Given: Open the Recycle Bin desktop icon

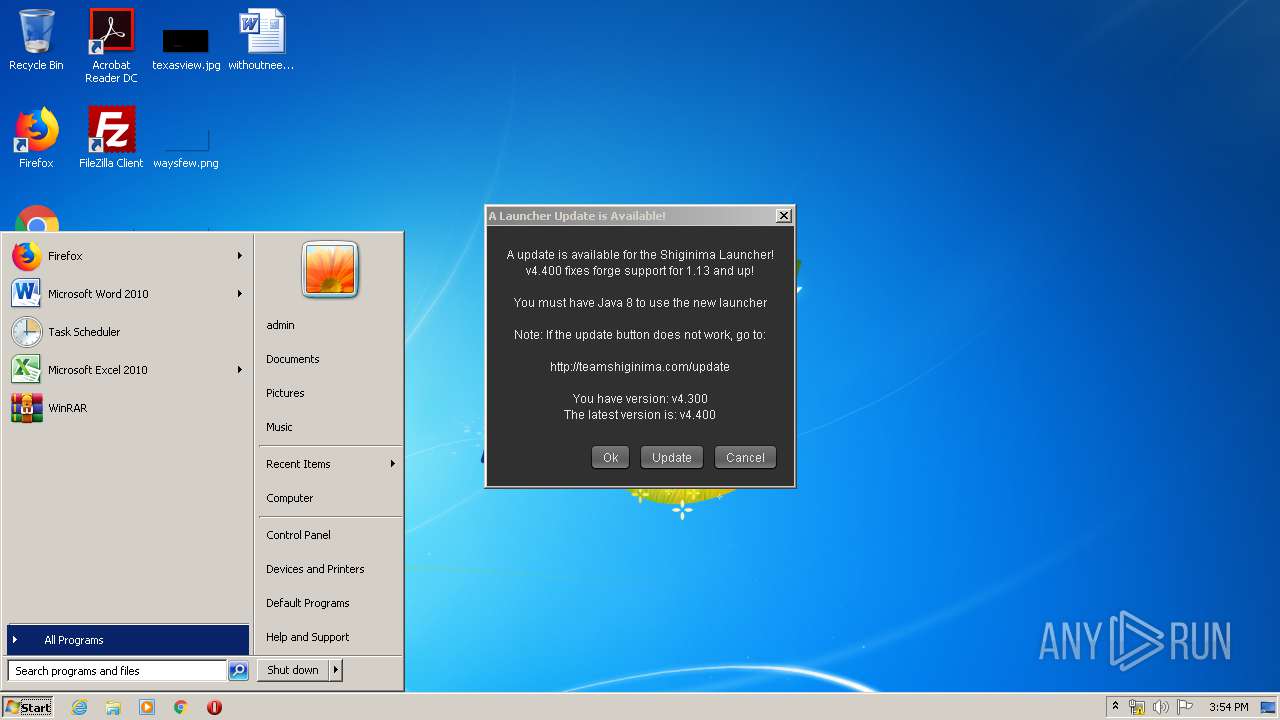Looking at the screenshot, I should 36,41.
